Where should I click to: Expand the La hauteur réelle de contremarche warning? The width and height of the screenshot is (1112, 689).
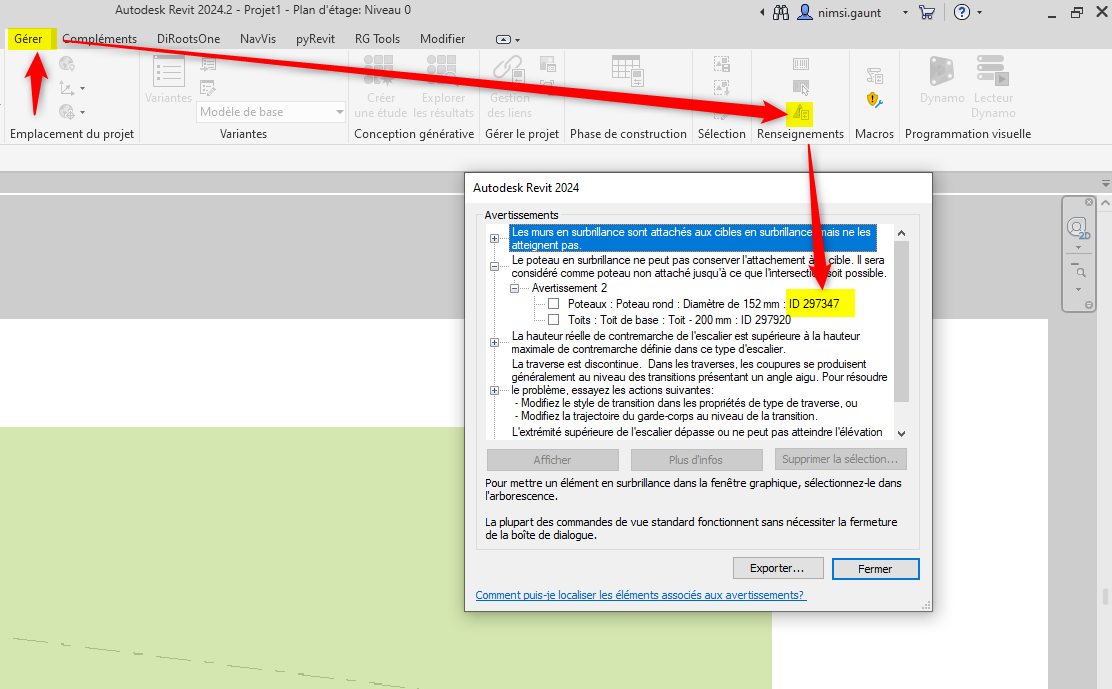[x=494, y=341]
